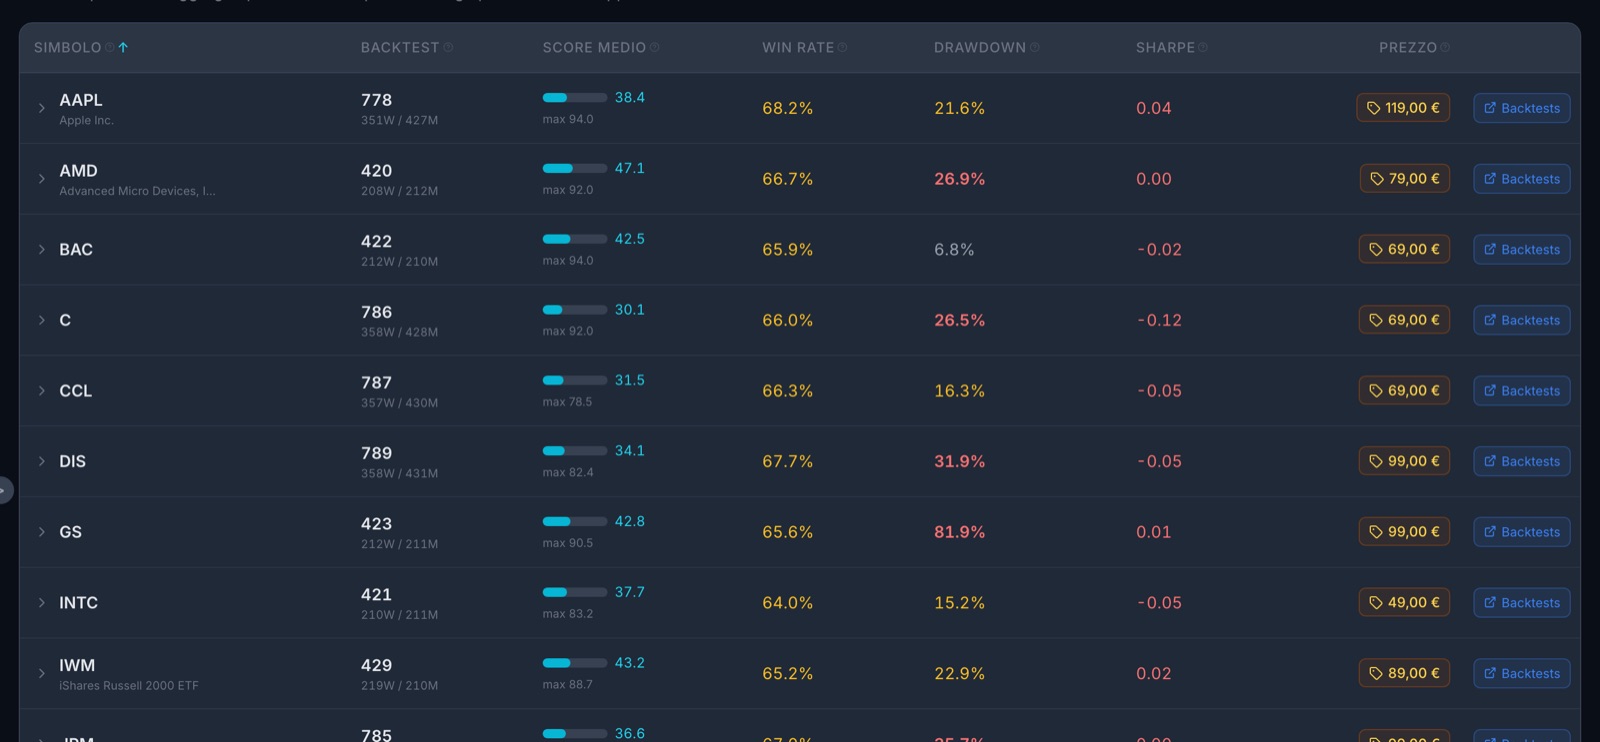
Task: Click the 357W / 430M text in CCL row
Action: pyautogui.click(x=399, y=403)
